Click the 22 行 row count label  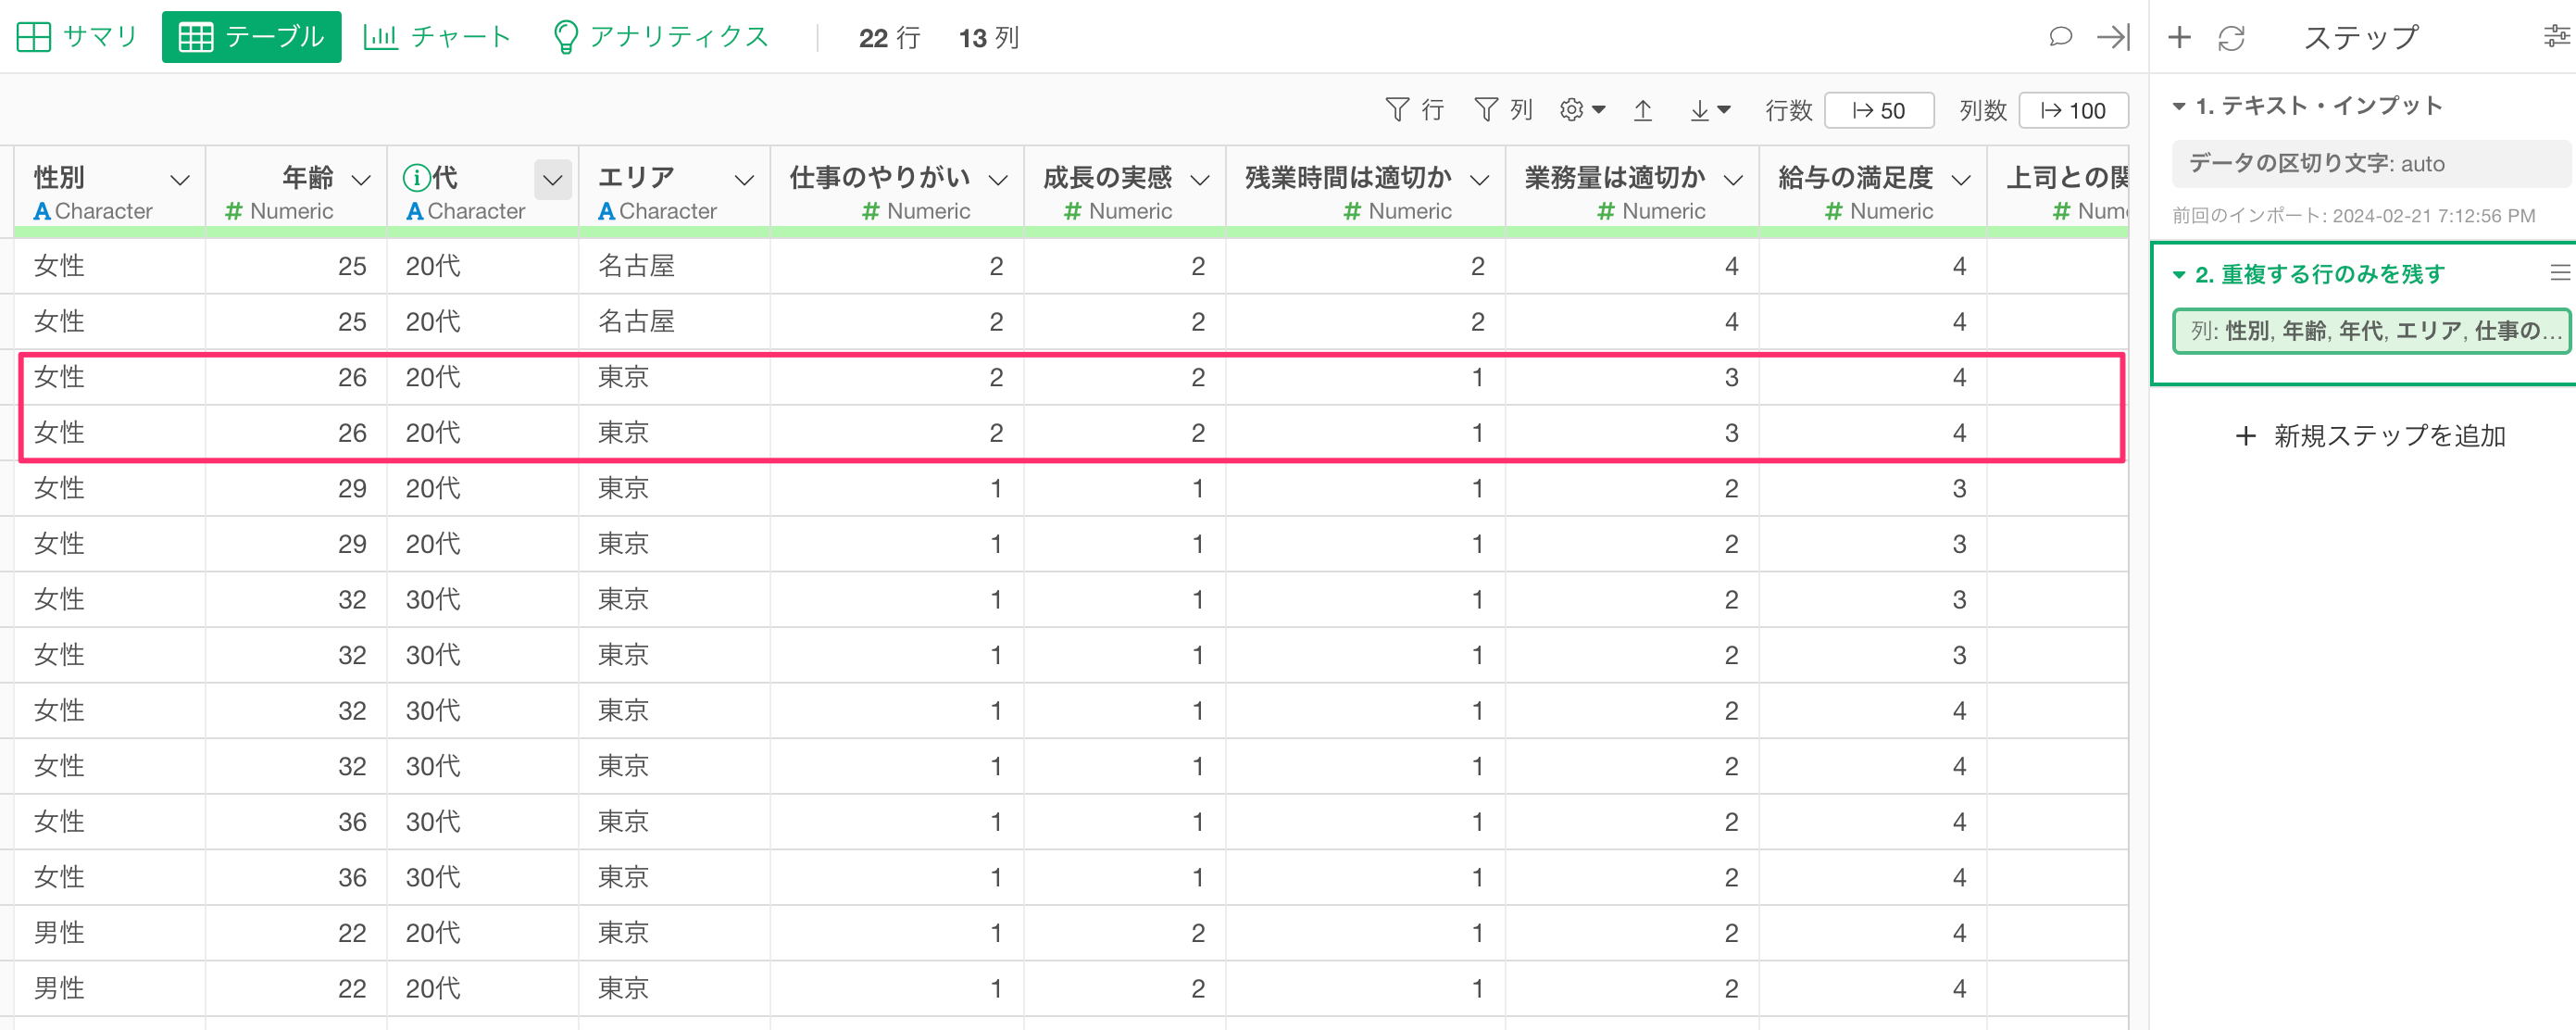[889, 38]
